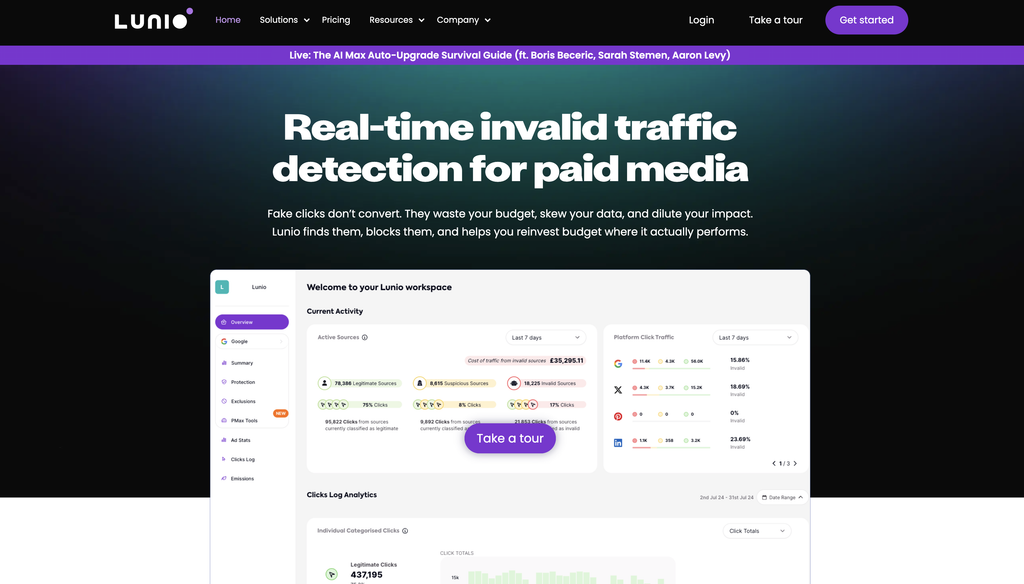
Task: Open Ad Stats in the sidebar
Action: pyautogui.click(x=240, y=440)
